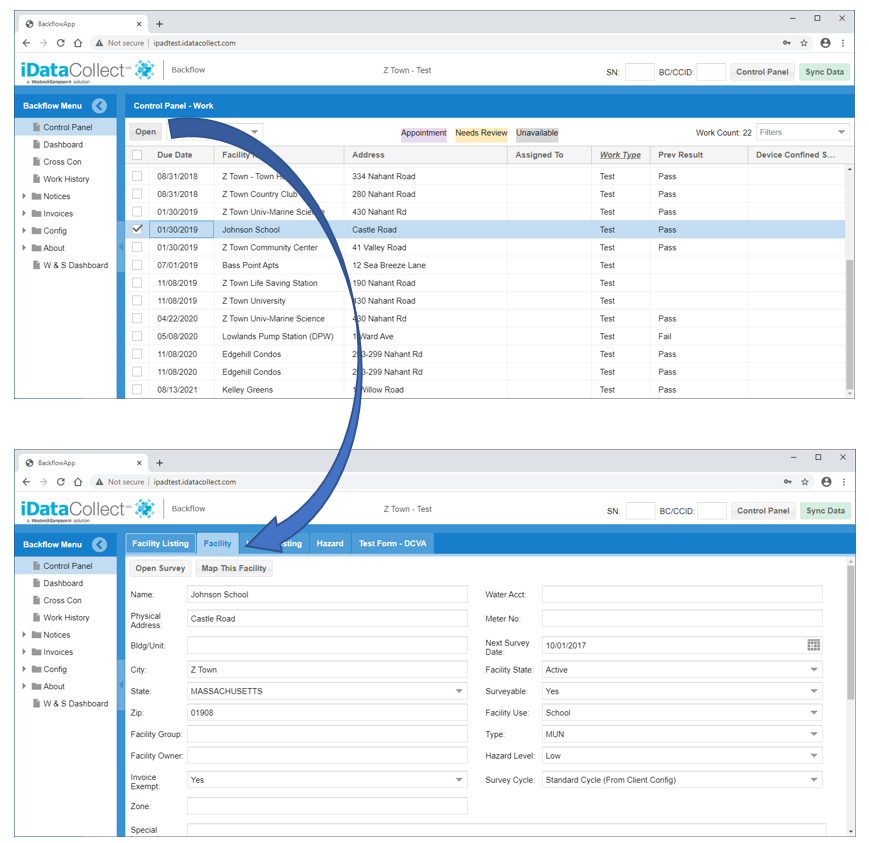
Task: Click the yellow Needs Review legend swatch
Action: click(x=481, y=133)
